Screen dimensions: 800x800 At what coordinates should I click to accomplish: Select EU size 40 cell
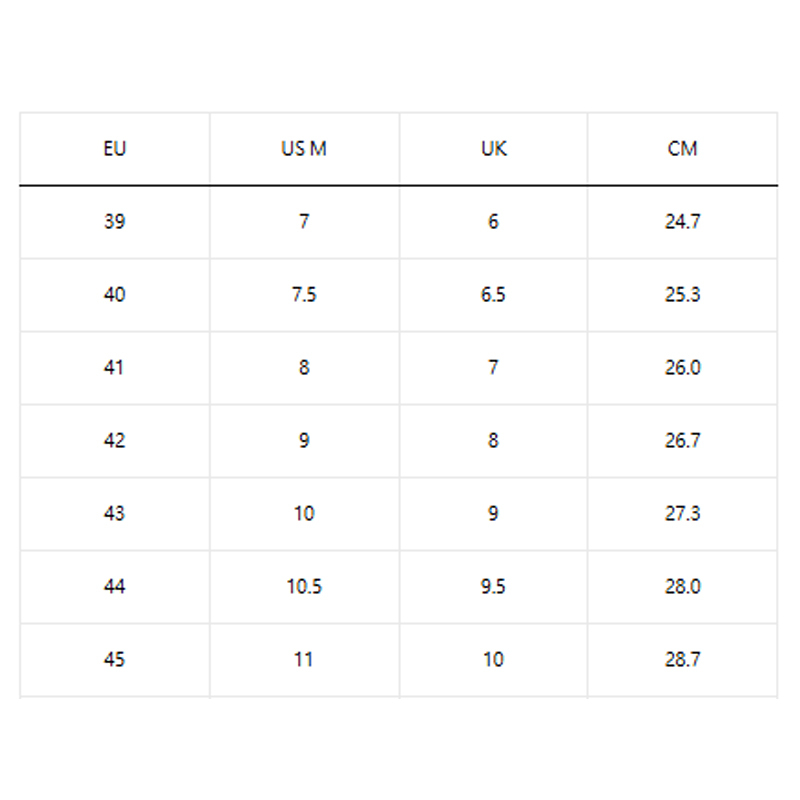[x=115, y=295]
